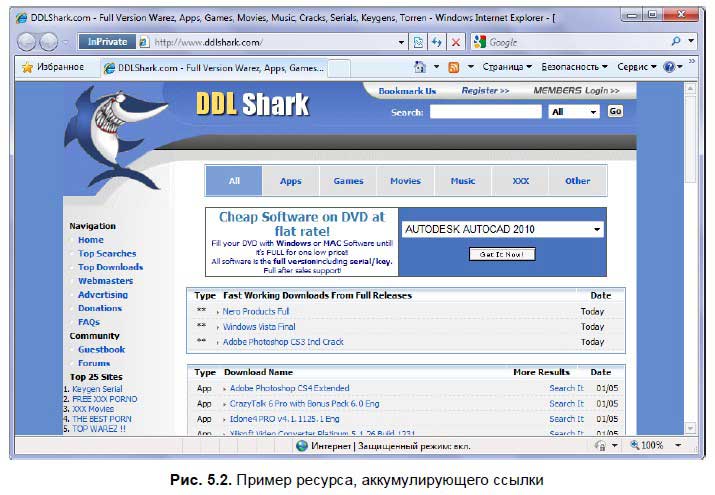Click the Bookmark Us link
715x495 pixels.
(407, 91)
